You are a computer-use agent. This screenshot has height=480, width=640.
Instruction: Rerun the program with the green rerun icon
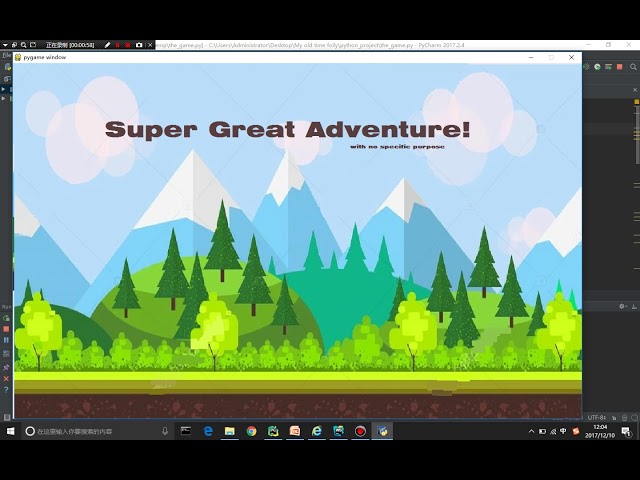(6, 318)
